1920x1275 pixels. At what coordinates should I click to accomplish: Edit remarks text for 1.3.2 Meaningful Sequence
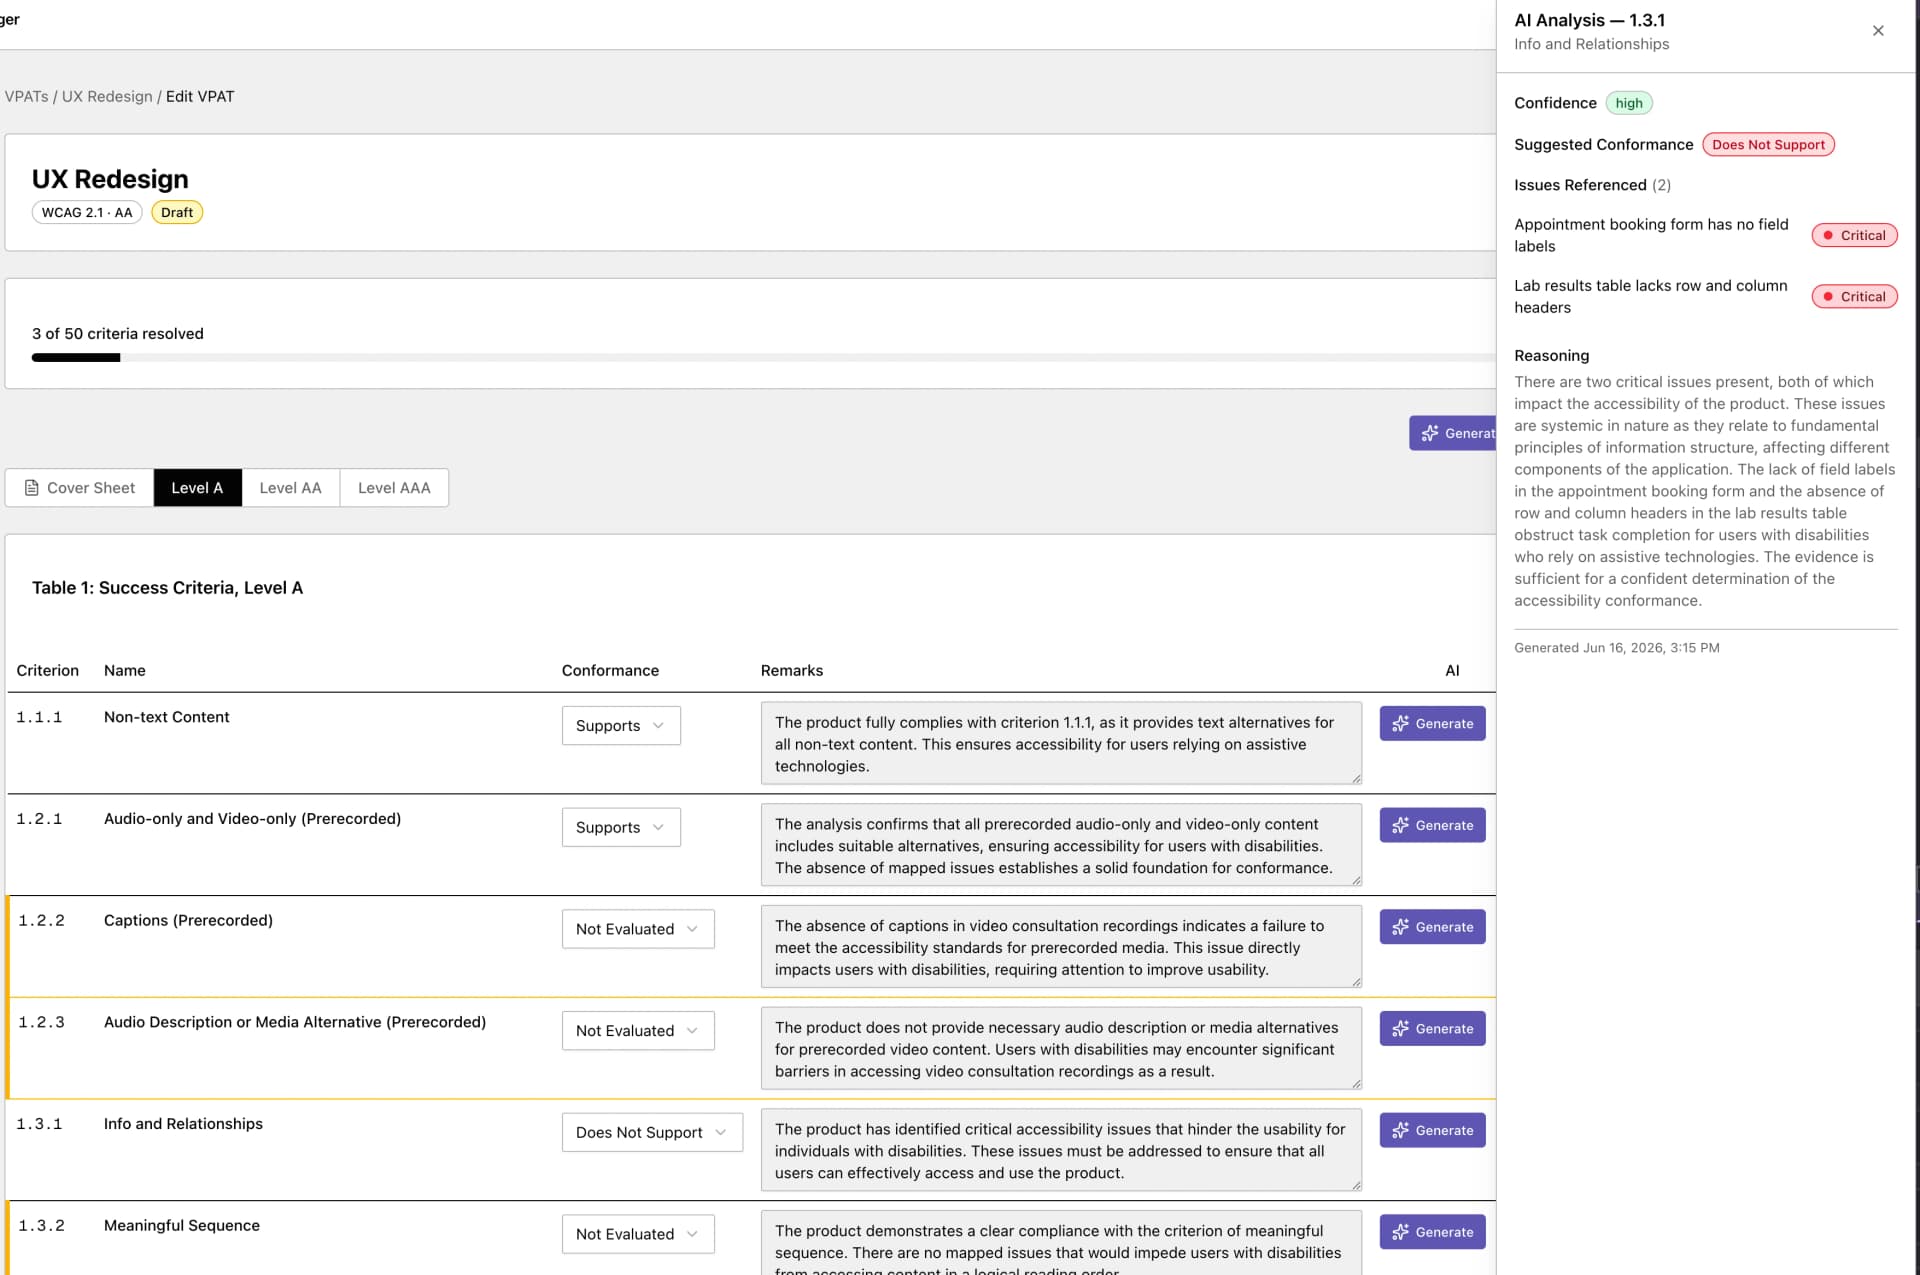coord(1061,1243)
